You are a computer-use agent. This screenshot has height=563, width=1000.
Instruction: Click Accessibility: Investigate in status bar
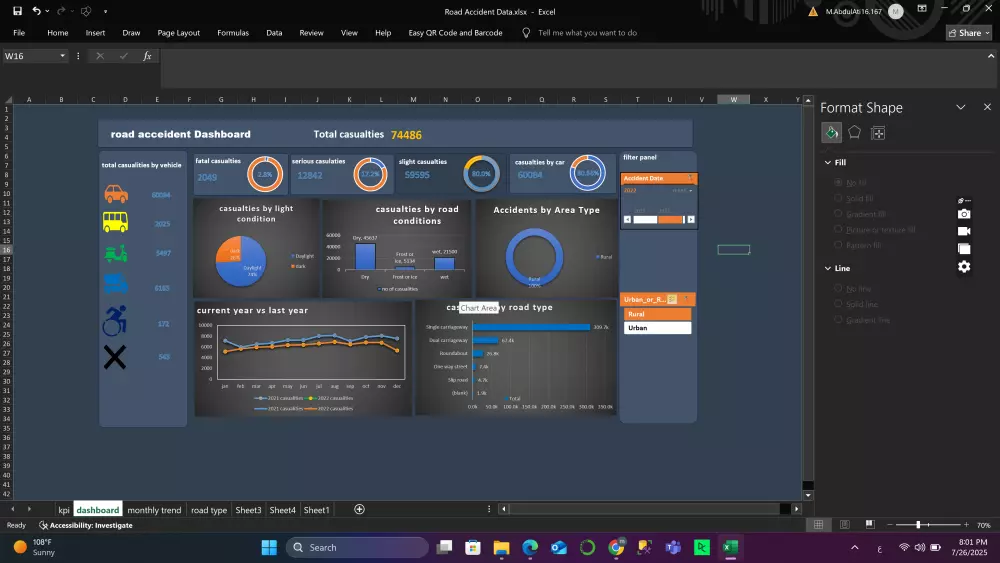[85, 525]
